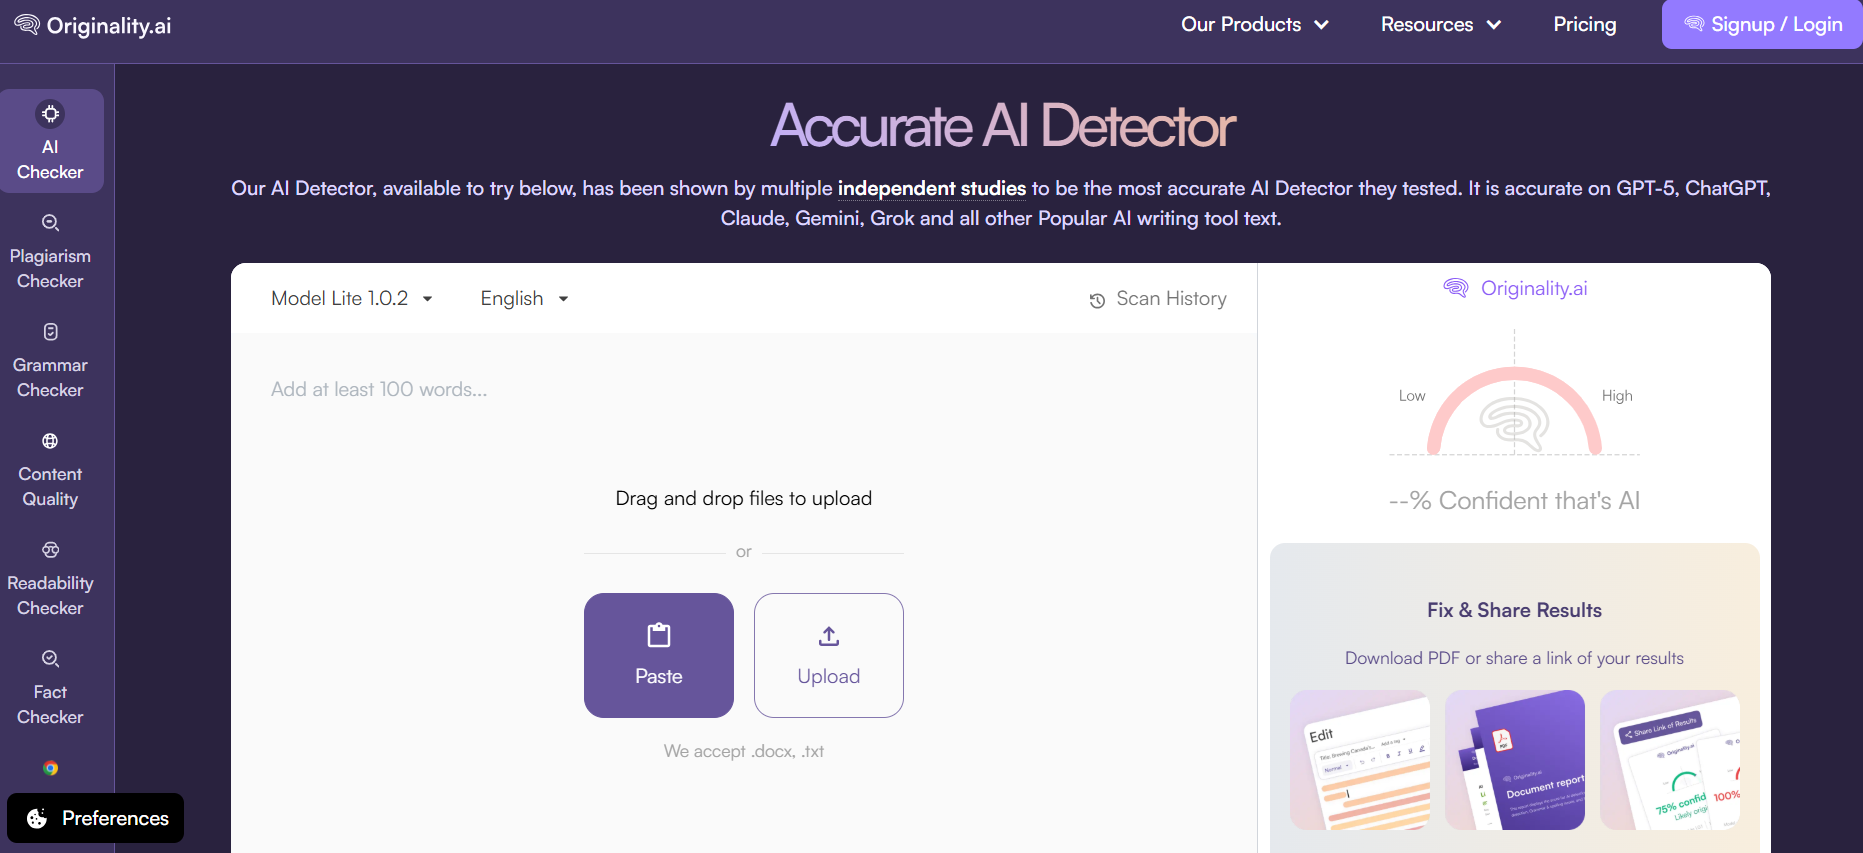Image resolution: width=1863 pixels, height=853 pixels.
Task: Click the brain icon in Signup button
Action: [1694, 24]
